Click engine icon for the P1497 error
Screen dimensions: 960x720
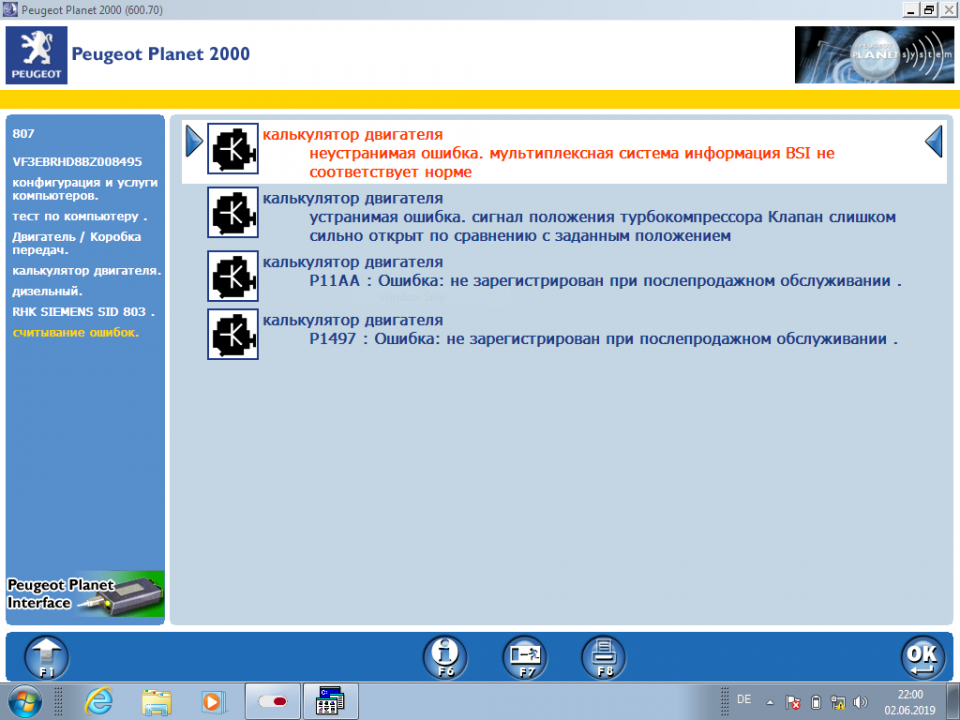232,334
